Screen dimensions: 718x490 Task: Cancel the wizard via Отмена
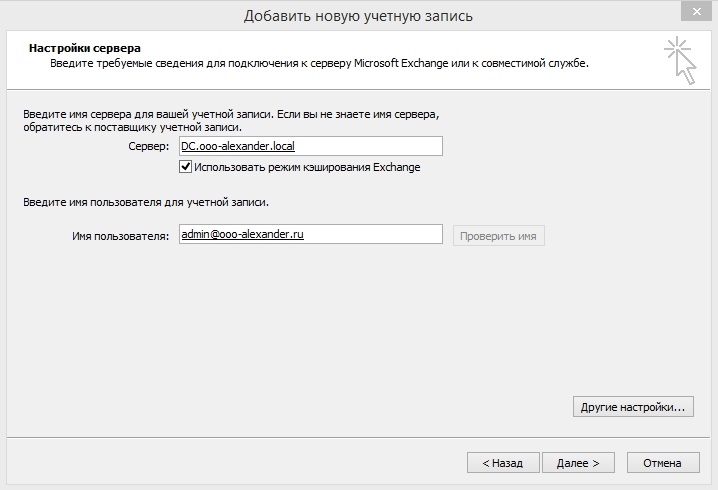click(663, 463)
